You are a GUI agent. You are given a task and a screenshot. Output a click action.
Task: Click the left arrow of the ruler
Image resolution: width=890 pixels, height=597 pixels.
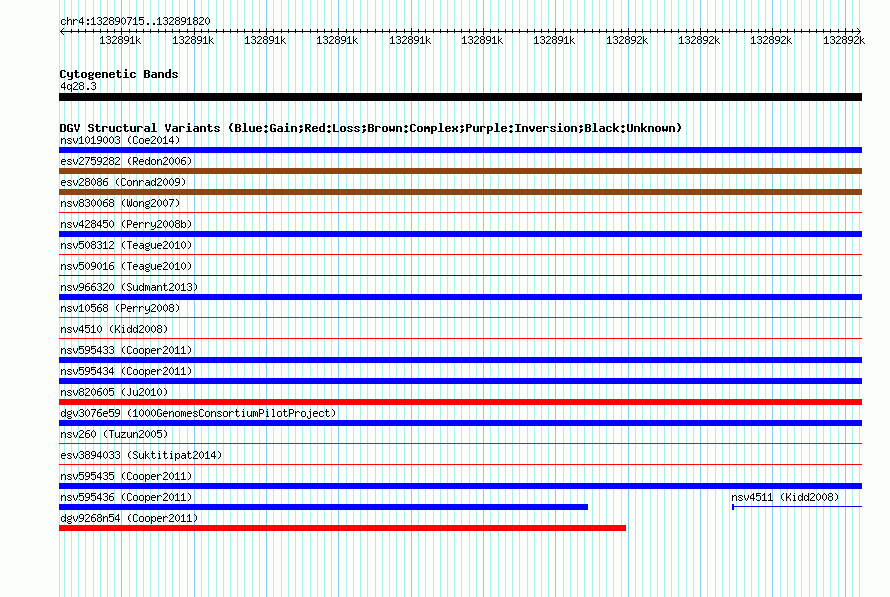click(62, 32)
